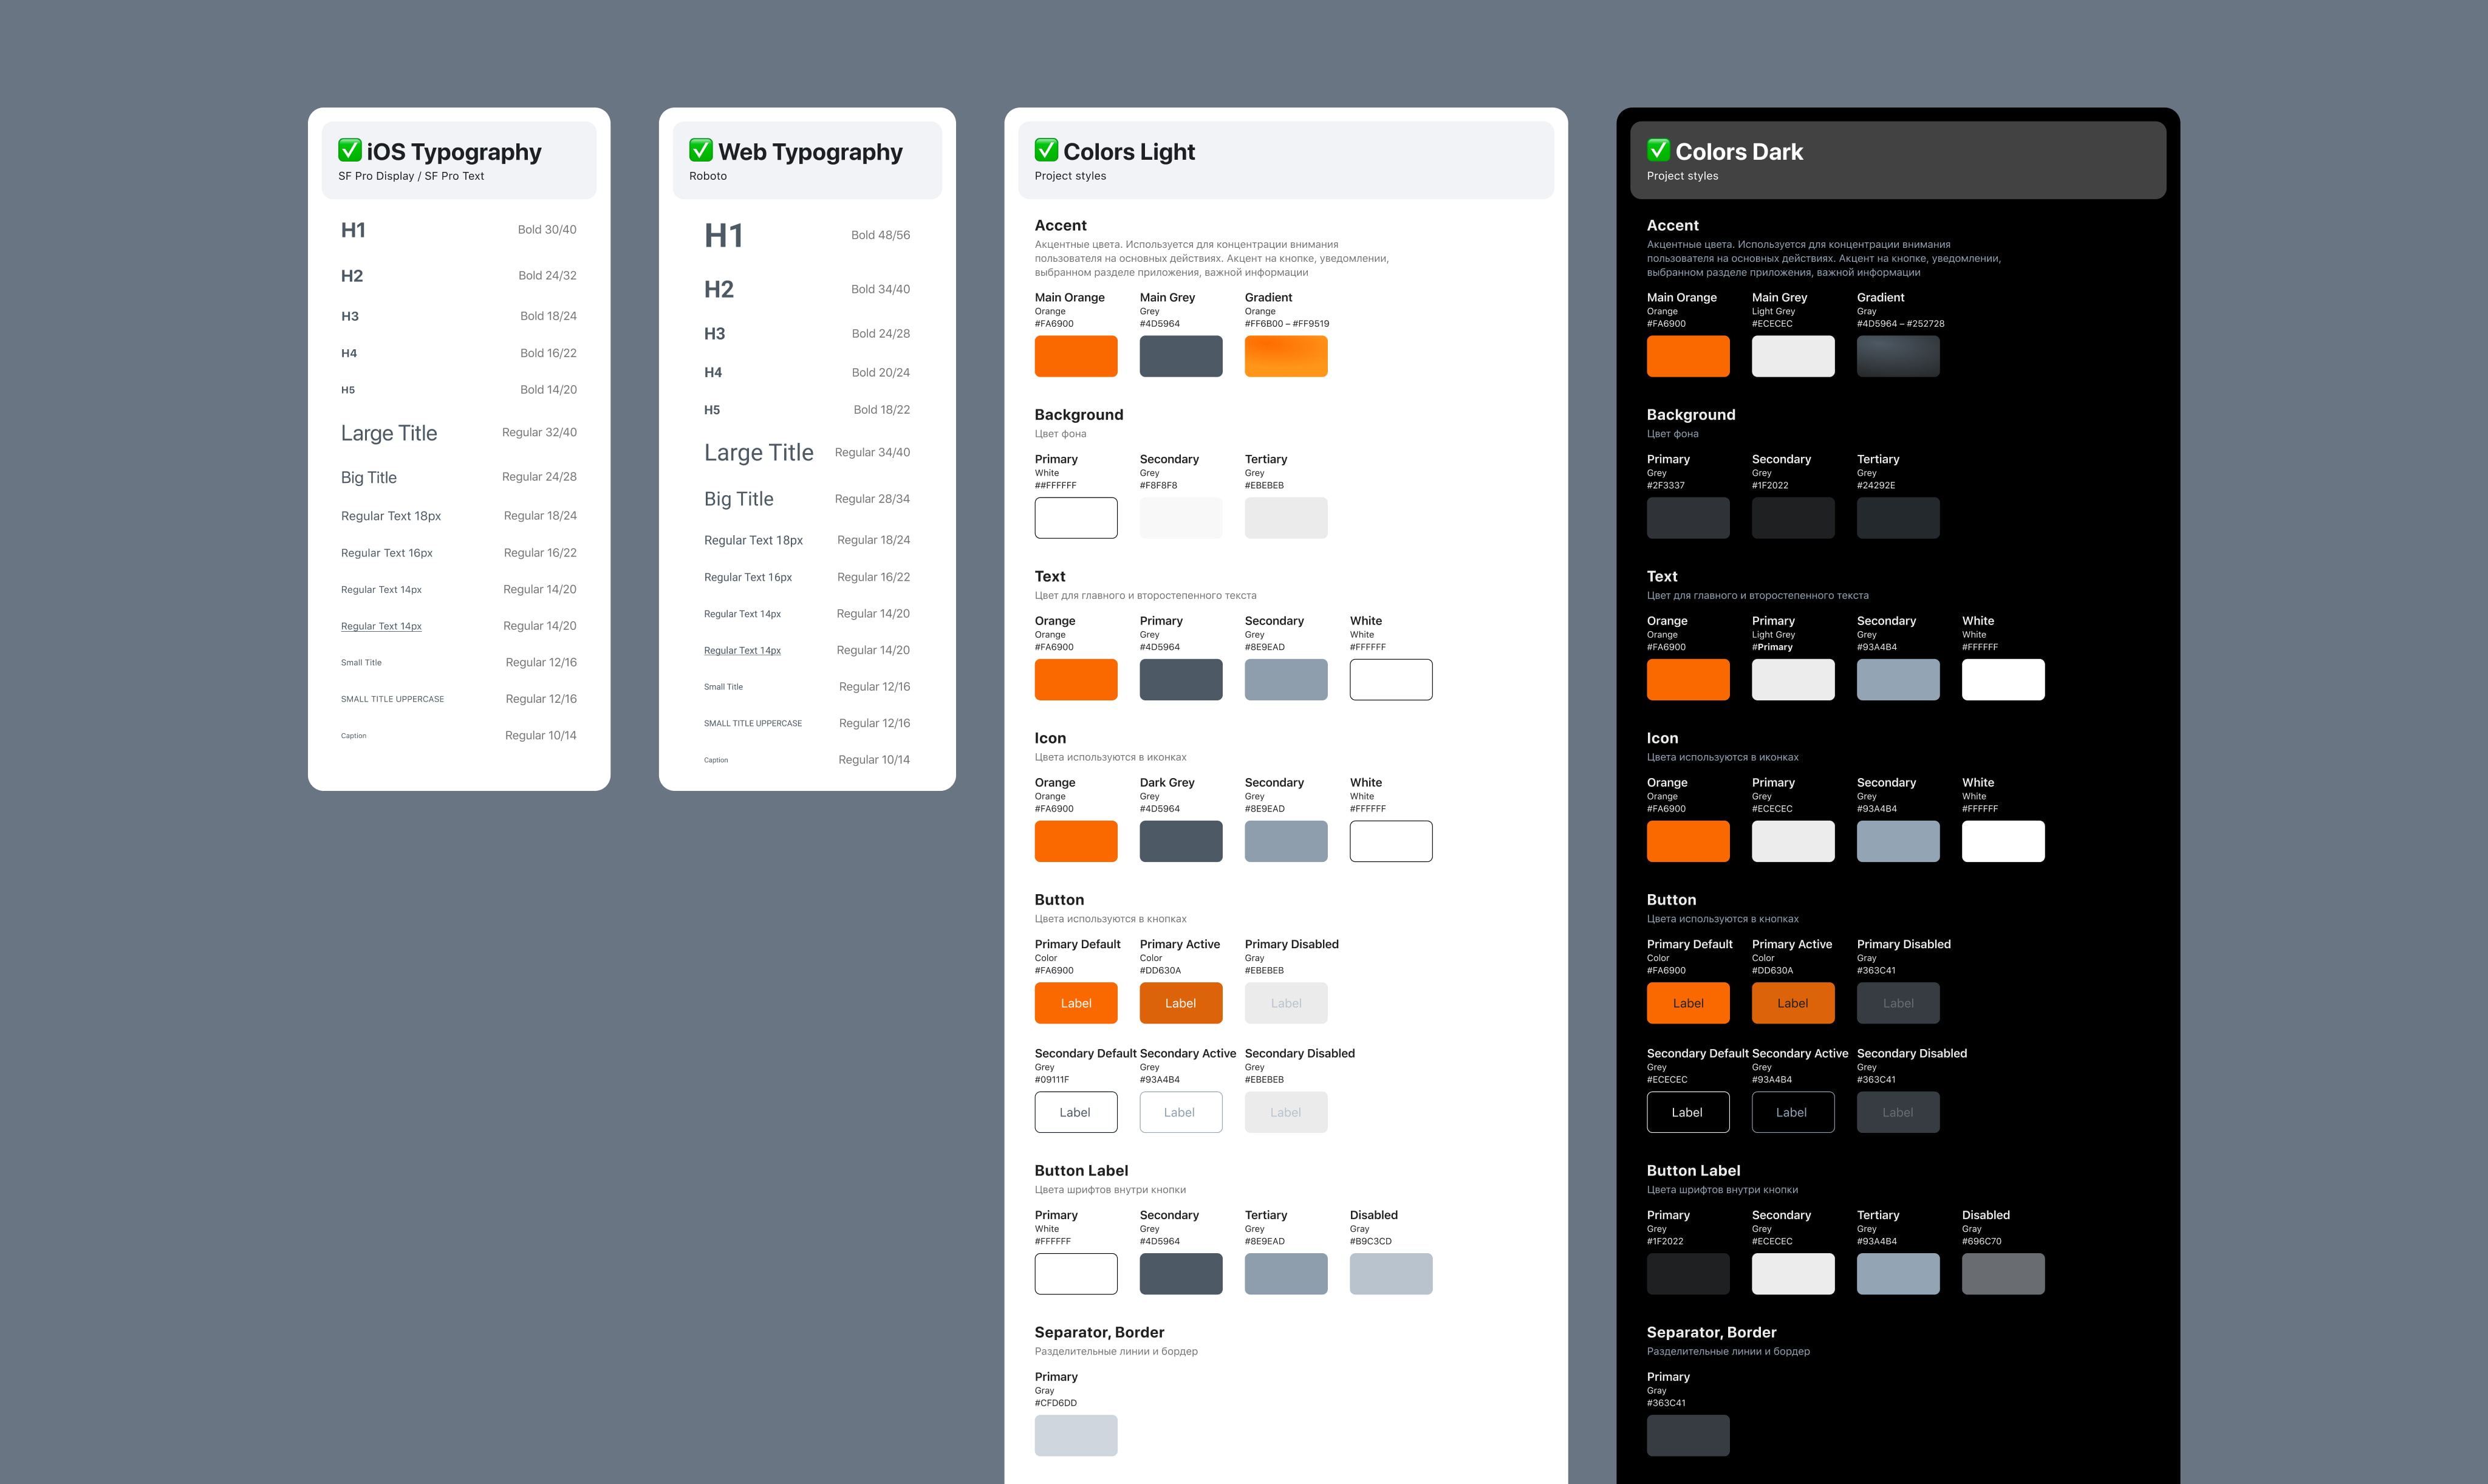Image resolution: width=2488 pixels, height=1484 pixels.
Task: Click the green checkmark beside iOS Typography
Action: [350, 150]
